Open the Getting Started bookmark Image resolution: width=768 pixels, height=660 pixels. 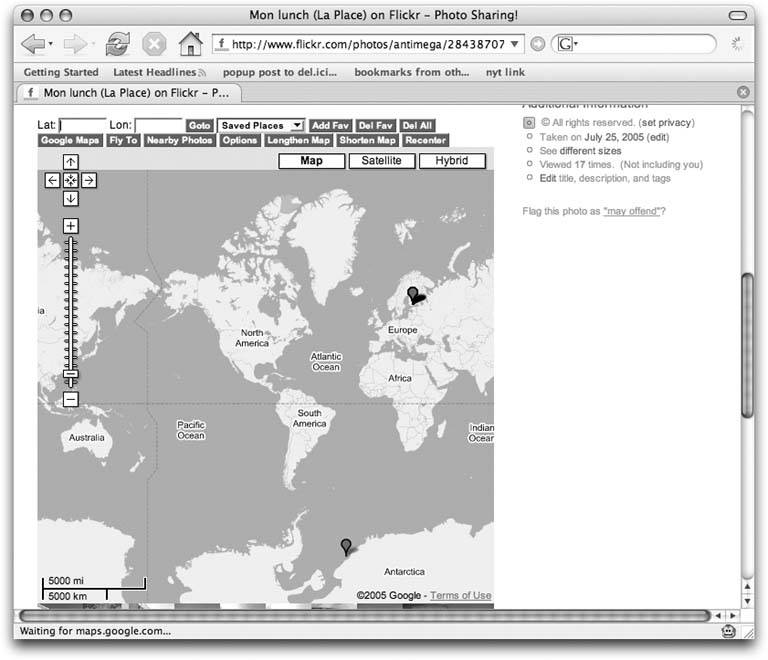point(61,72)
